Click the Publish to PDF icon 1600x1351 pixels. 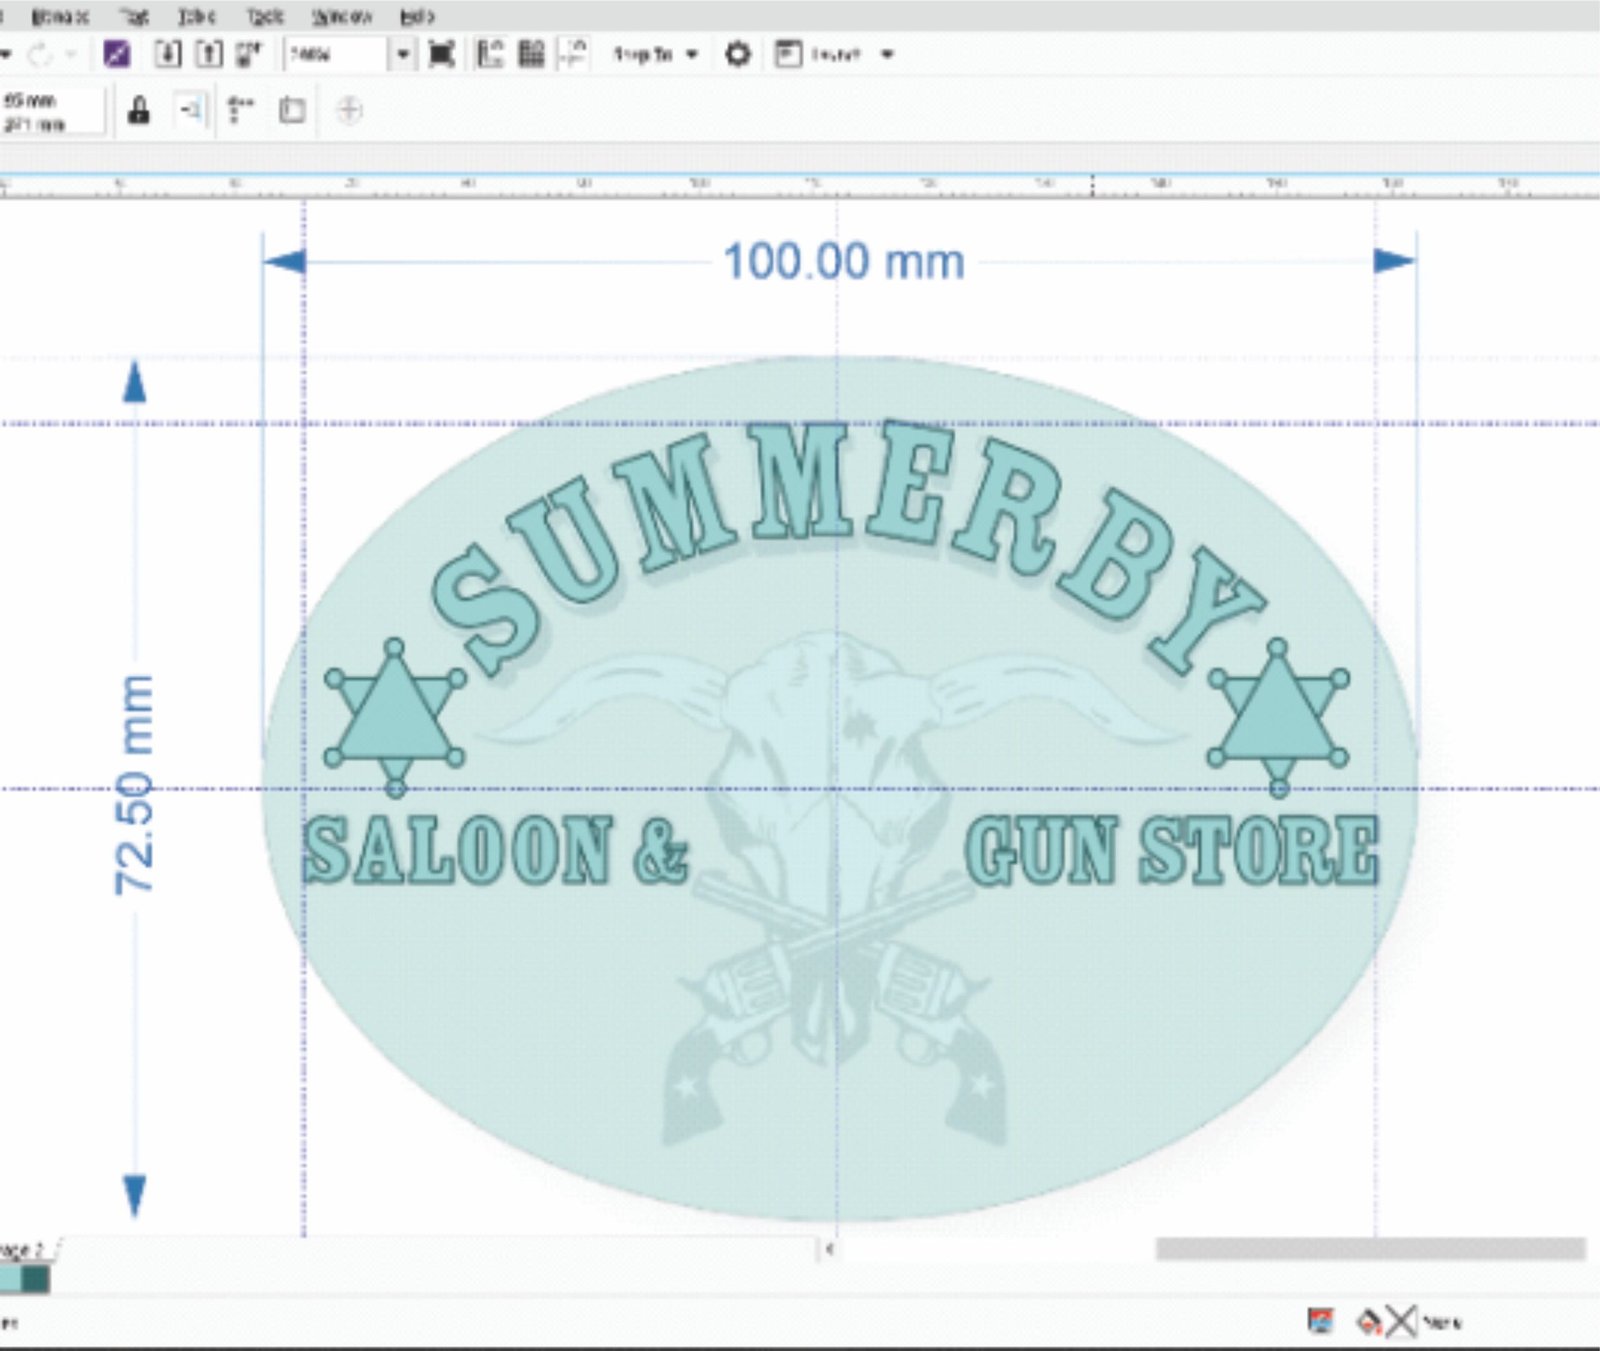point(248,54)
